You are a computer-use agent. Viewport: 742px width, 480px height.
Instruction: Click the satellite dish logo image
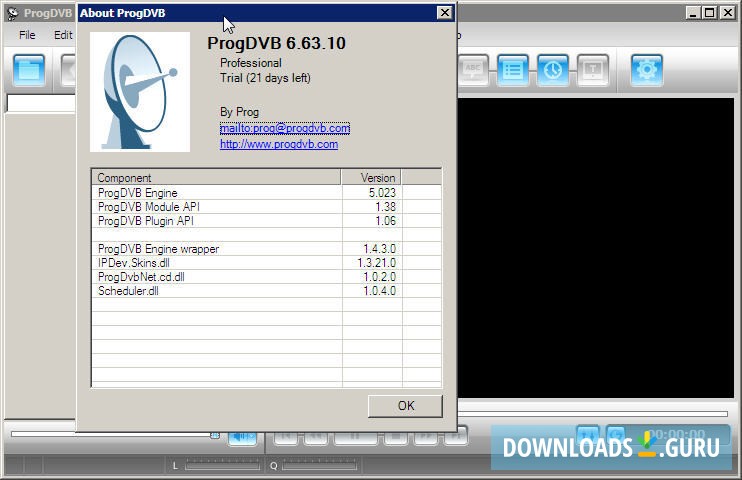[140, 92]
